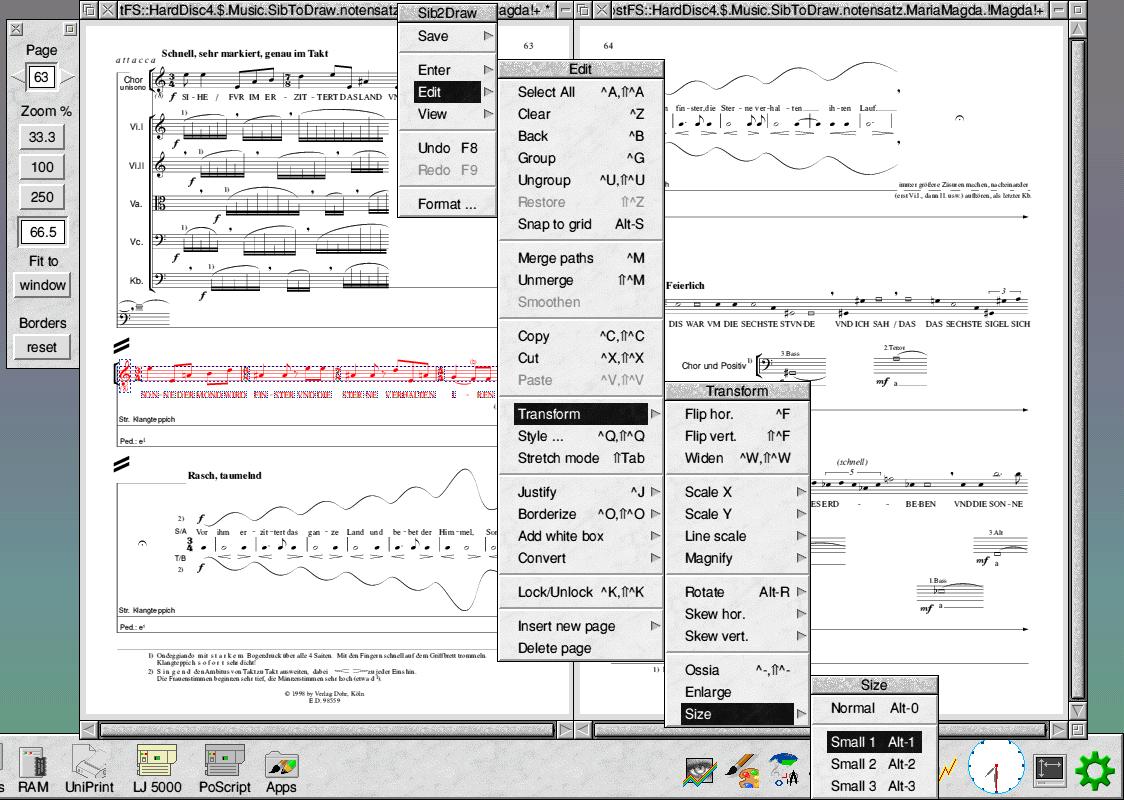This screenshot has height=800, width=1124.
Task: Click the Fit to window button
Action: point(42,285)
